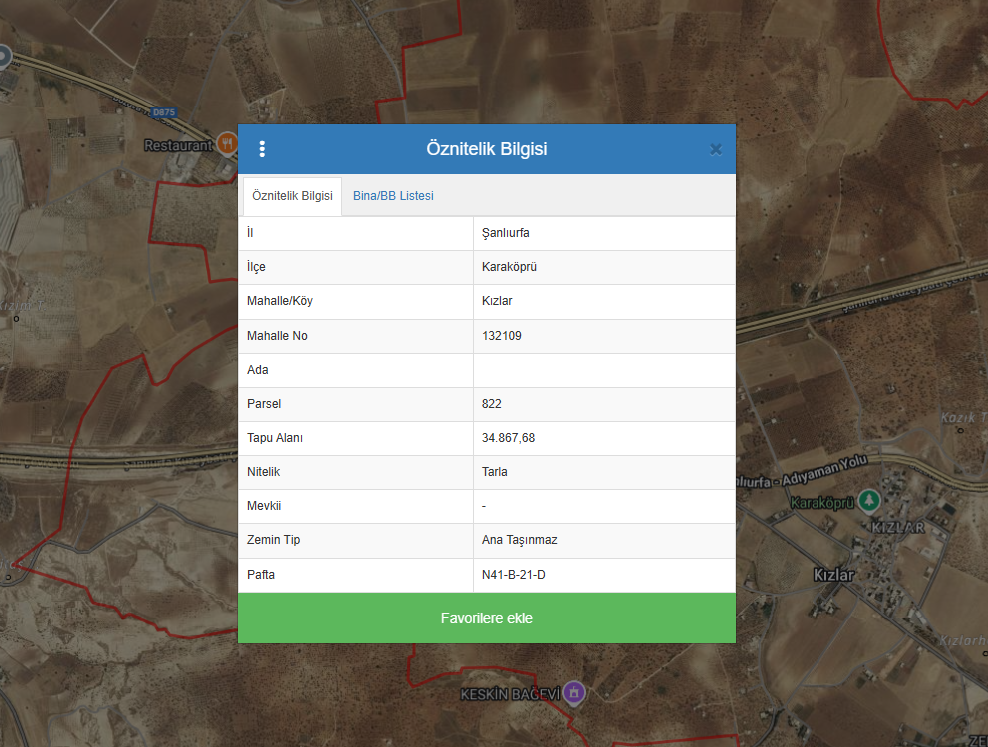The height and width of the screenshot is (747, 988).
Task: Click the partially visible marker at map's left edge
Action: [4, 56]
